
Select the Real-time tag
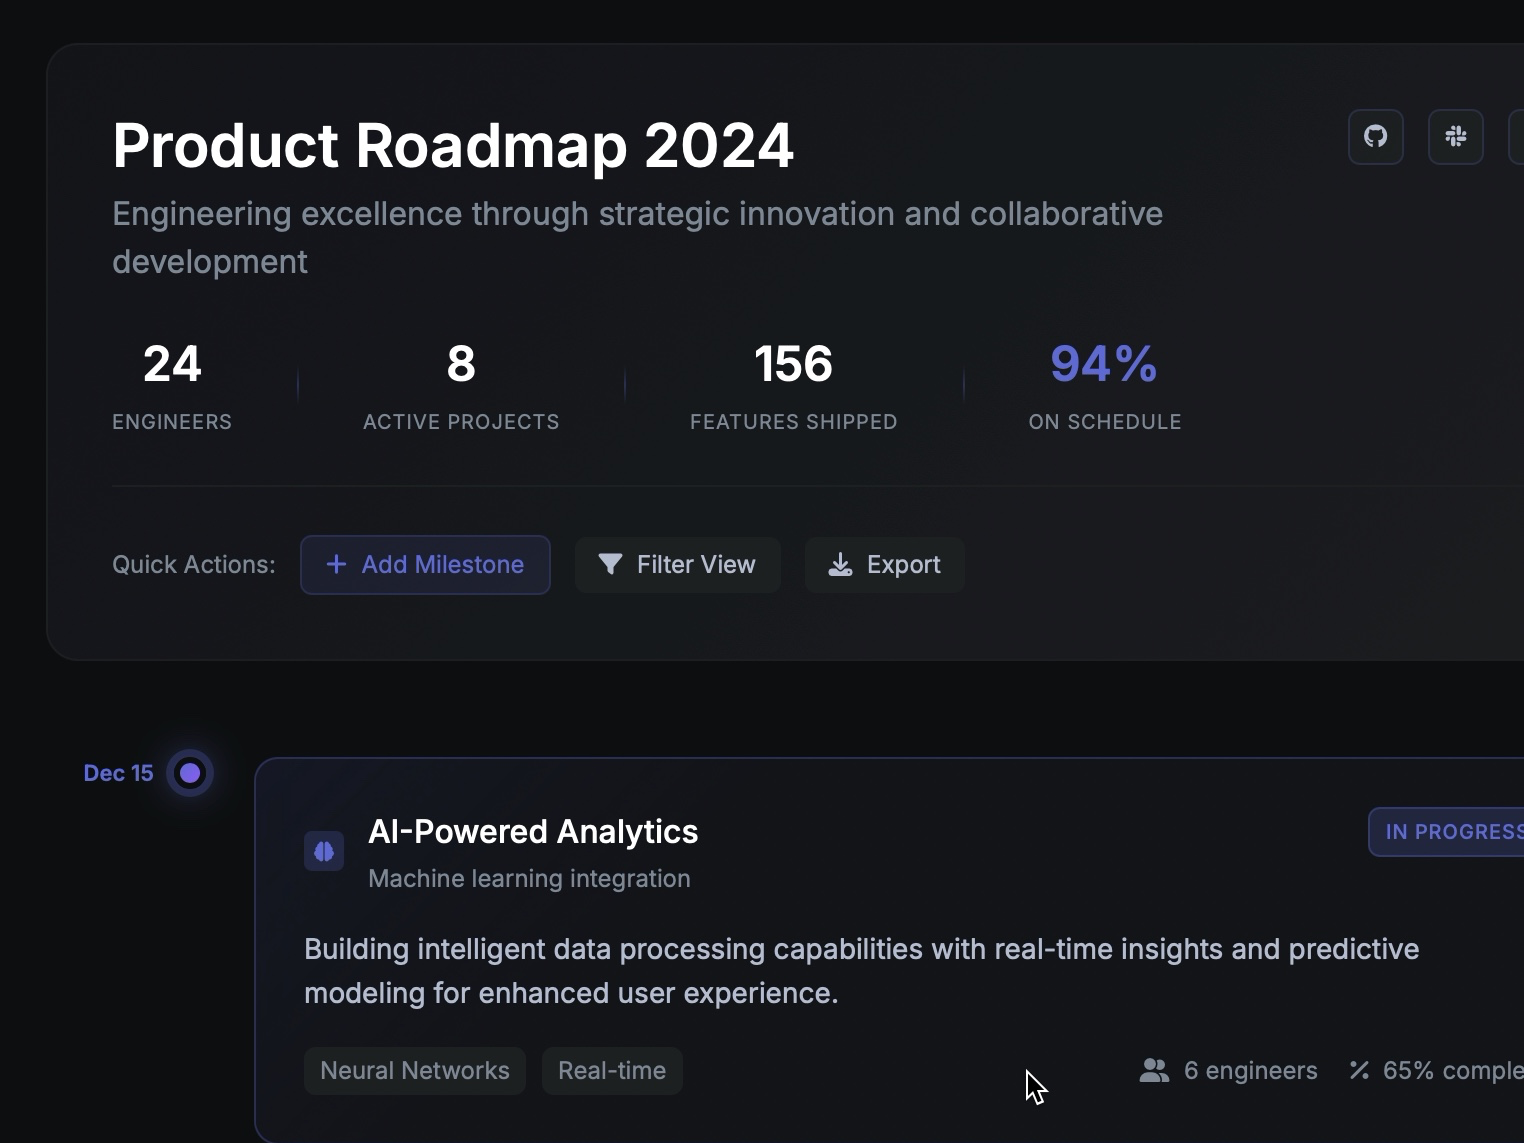pyautogui.click(x=611, y=1070)
